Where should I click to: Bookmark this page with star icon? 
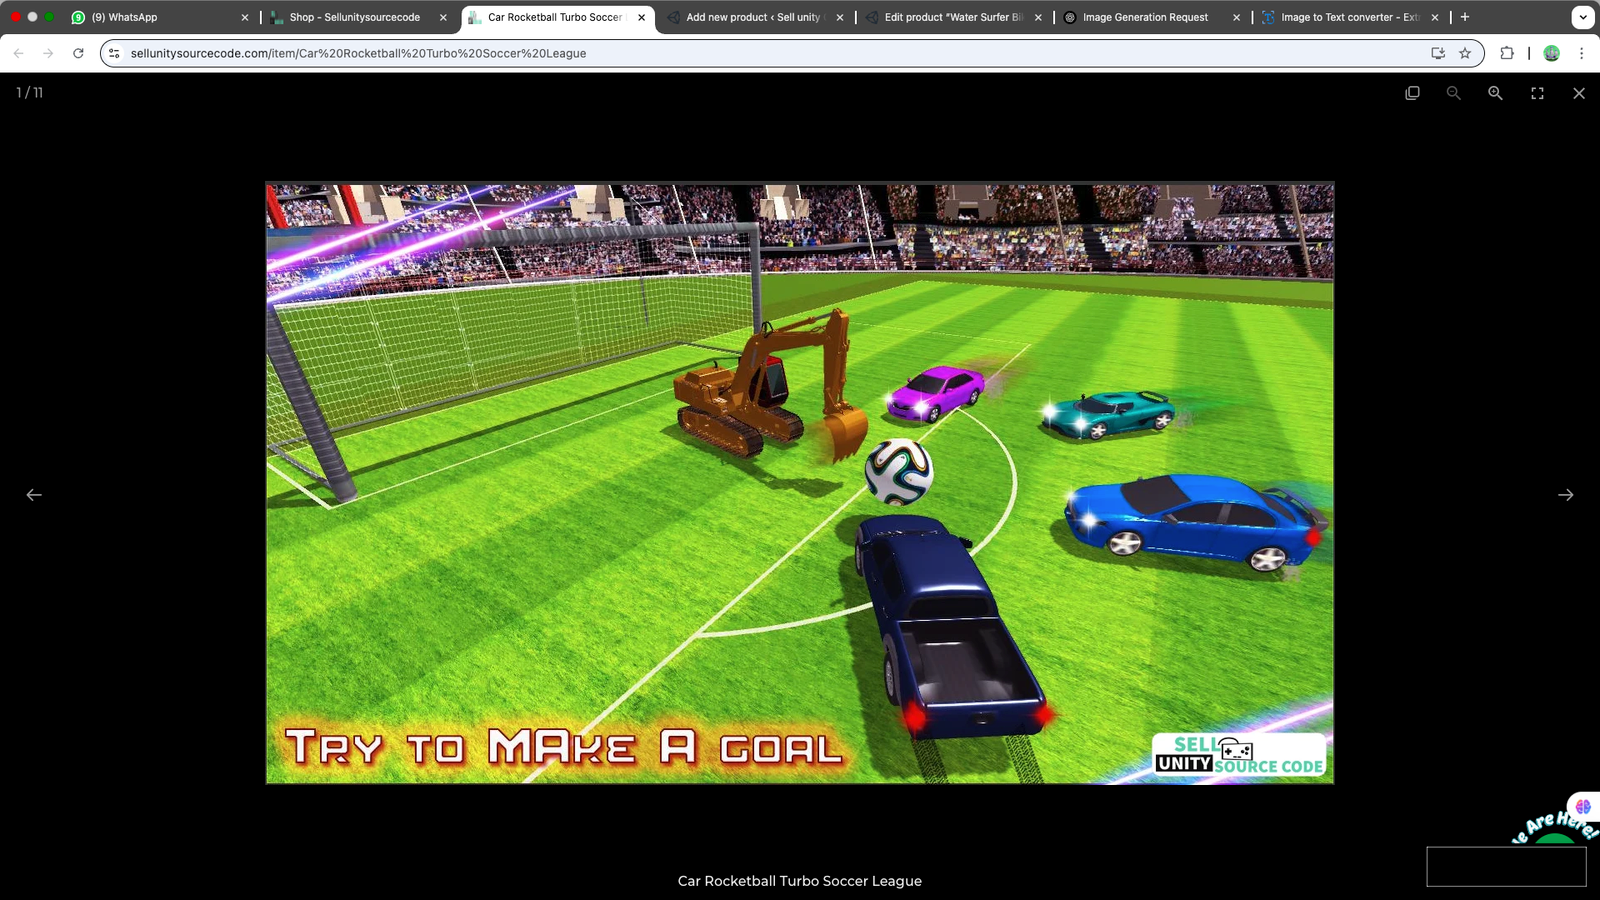coord(1465,53)
